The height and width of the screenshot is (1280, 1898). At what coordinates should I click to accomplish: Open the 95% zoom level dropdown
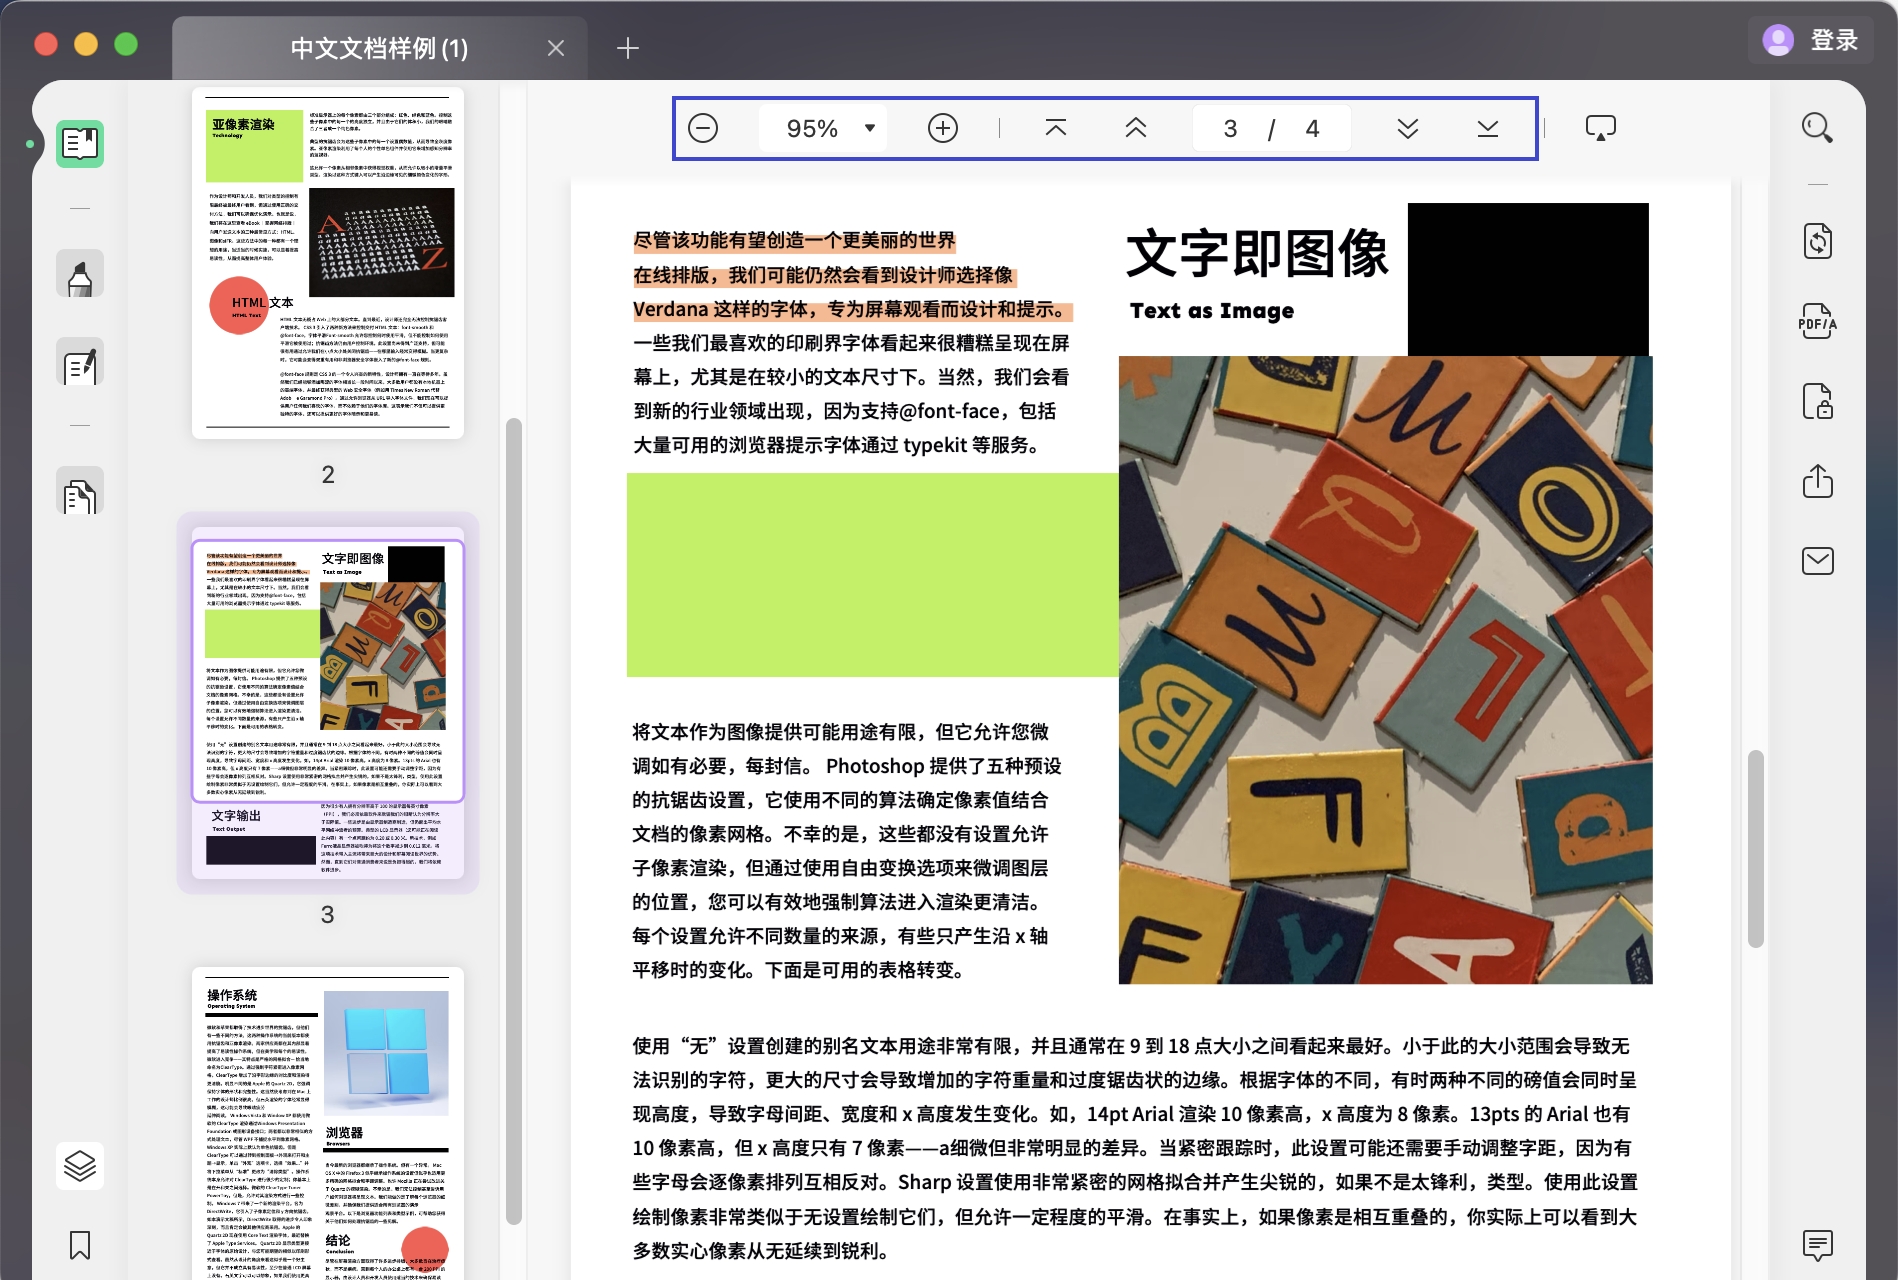[823, 128]
